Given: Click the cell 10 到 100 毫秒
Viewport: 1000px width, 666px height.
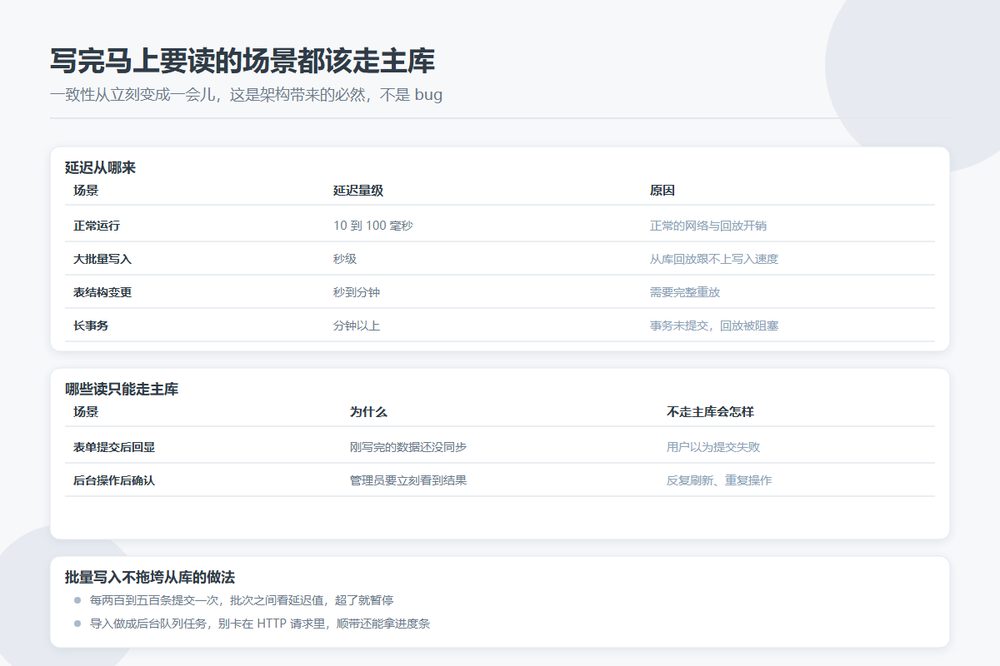Looking at the screenshot, I should (372, 225).
